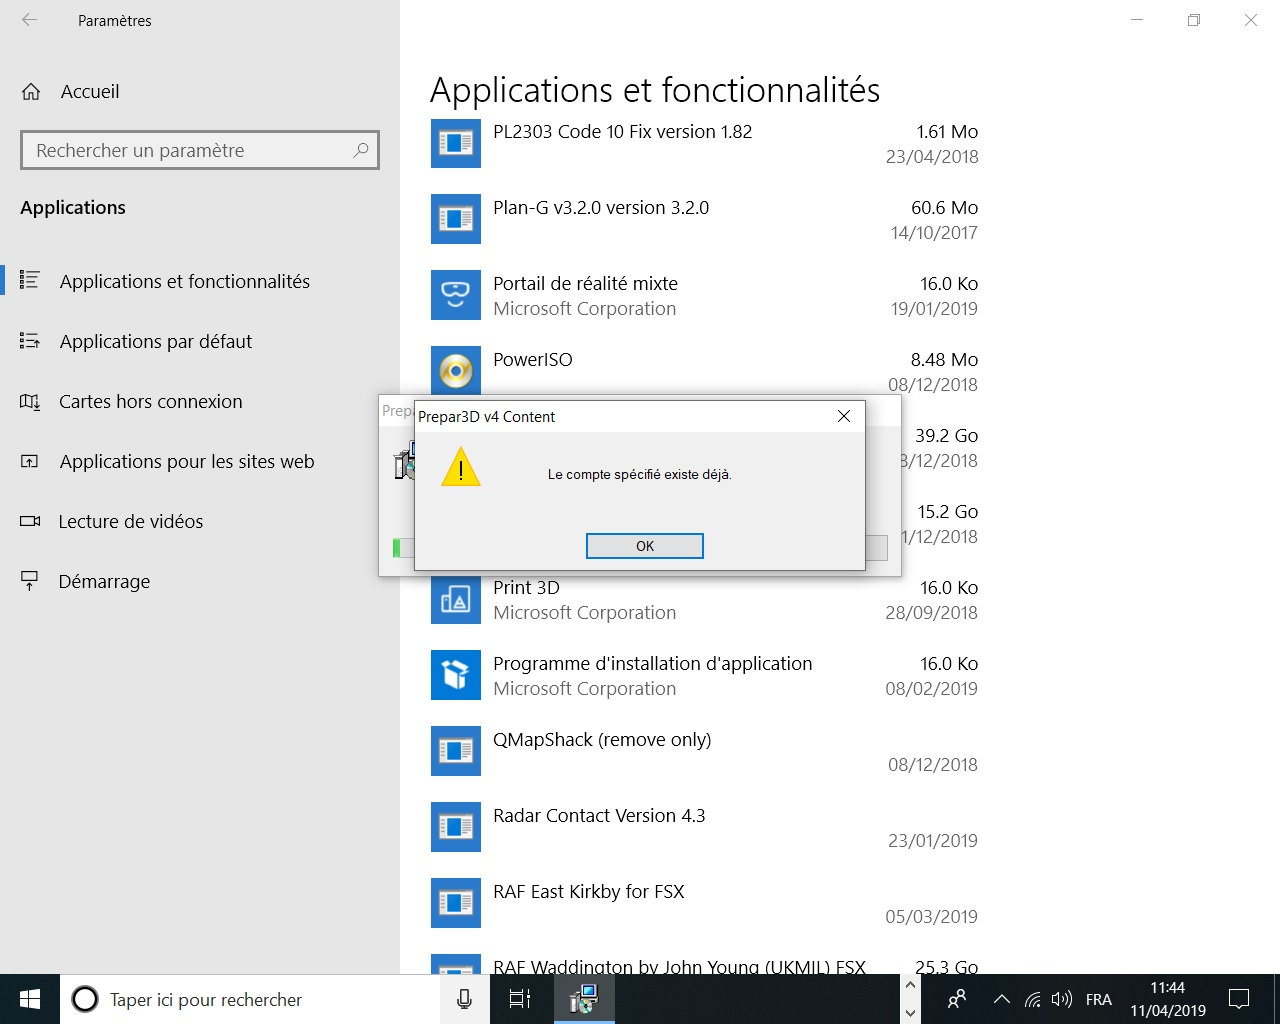1280x1024 pixels.
Task: Click the date 23/04/2018 for PL2303
Action: [x=932, y=157]
